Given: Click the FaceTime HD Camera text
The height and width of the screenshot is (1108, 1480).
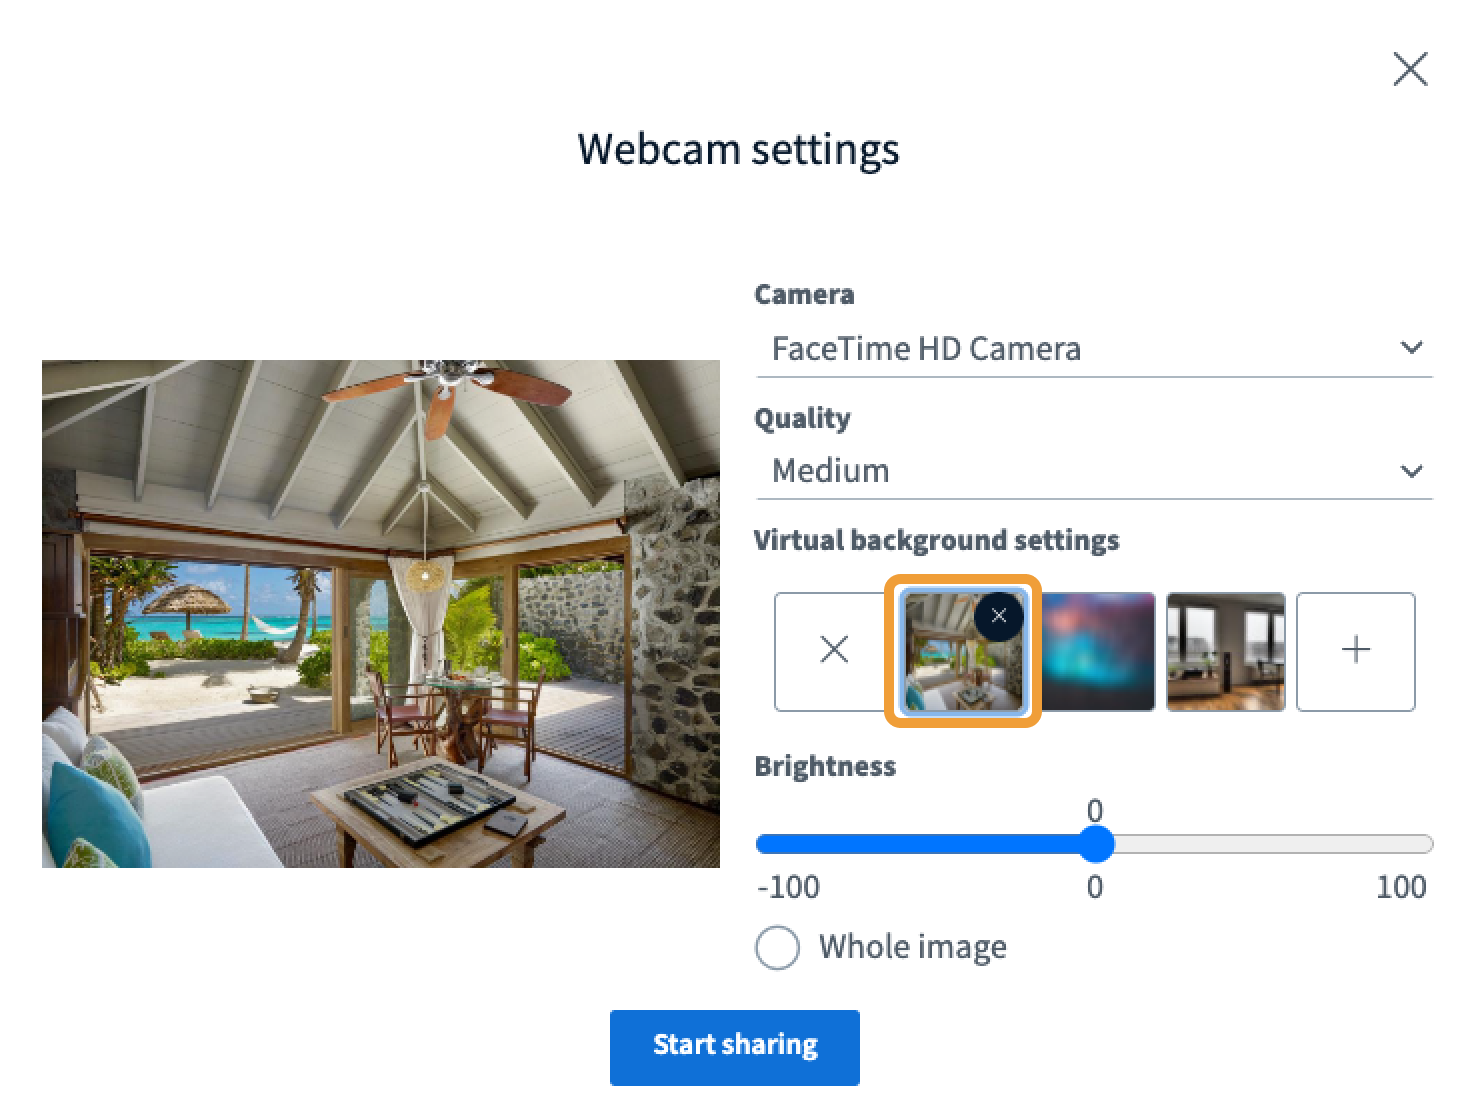Looking at the screenshot, I should (x=926, y=349).
